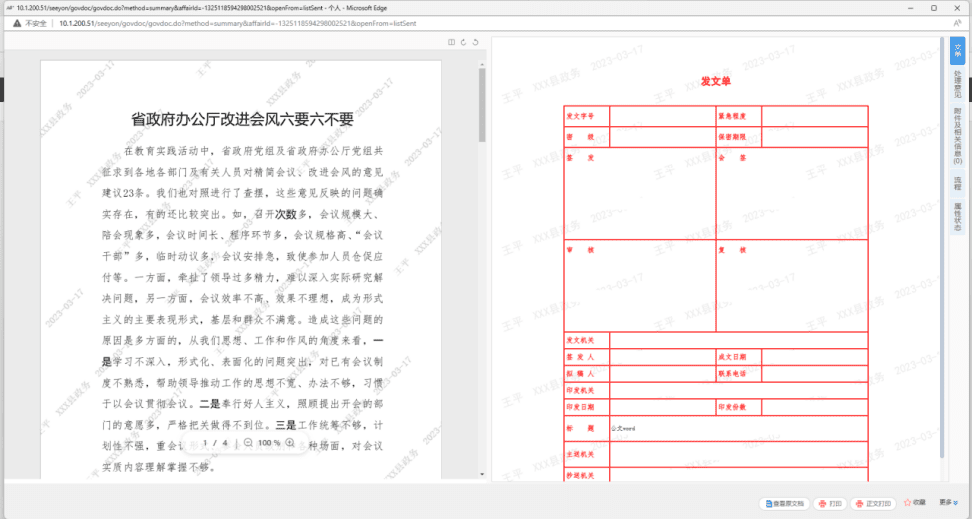Click the 紧急程度 value cell
973x520 pixels.
tap(814, 116)
